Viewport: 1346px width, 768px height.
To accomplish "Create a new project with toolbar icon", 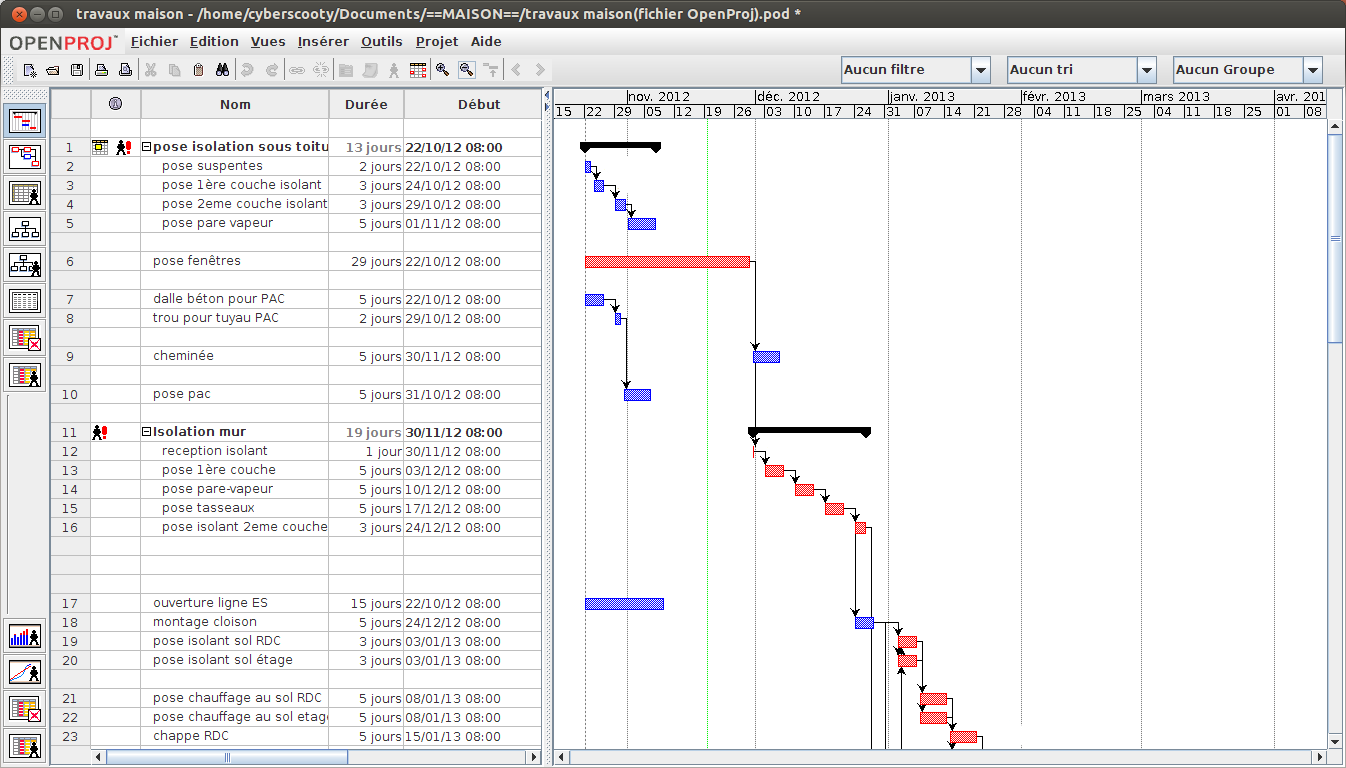I will coord(30,70).
